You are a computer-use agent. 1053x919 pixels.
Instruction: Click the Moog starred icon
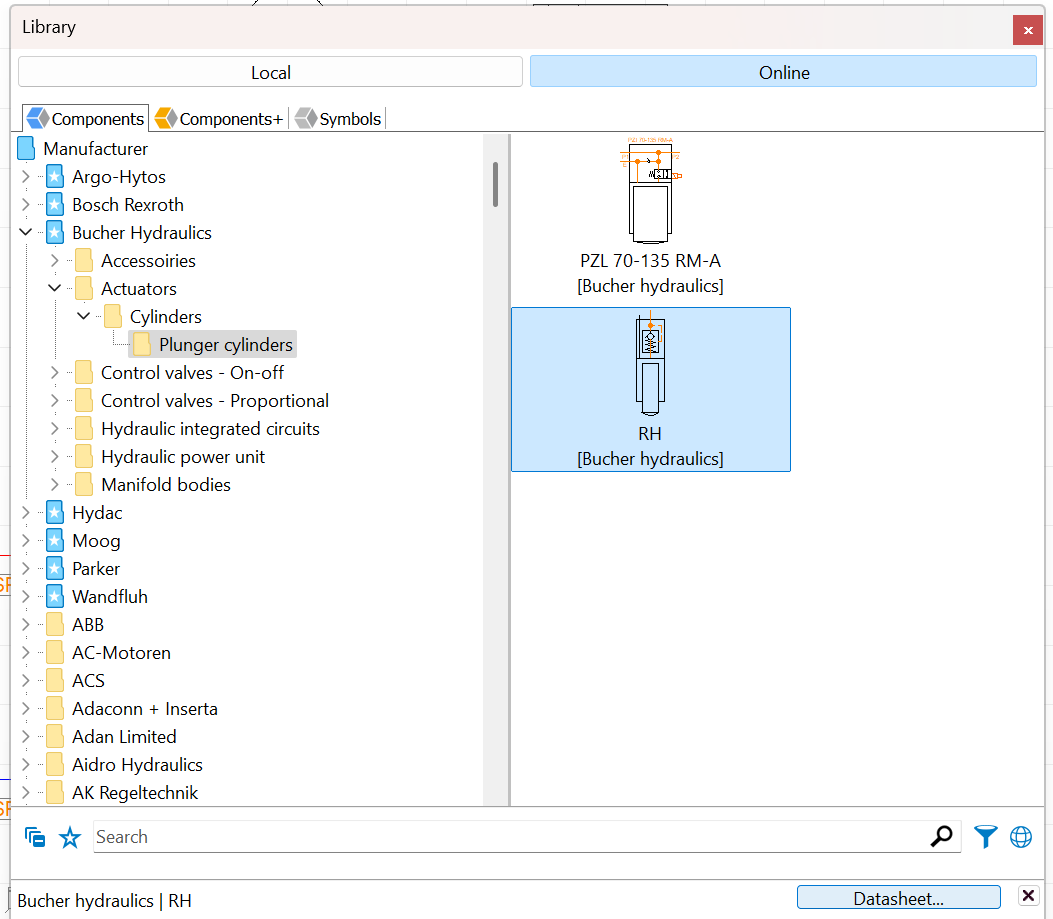[55, 541]
